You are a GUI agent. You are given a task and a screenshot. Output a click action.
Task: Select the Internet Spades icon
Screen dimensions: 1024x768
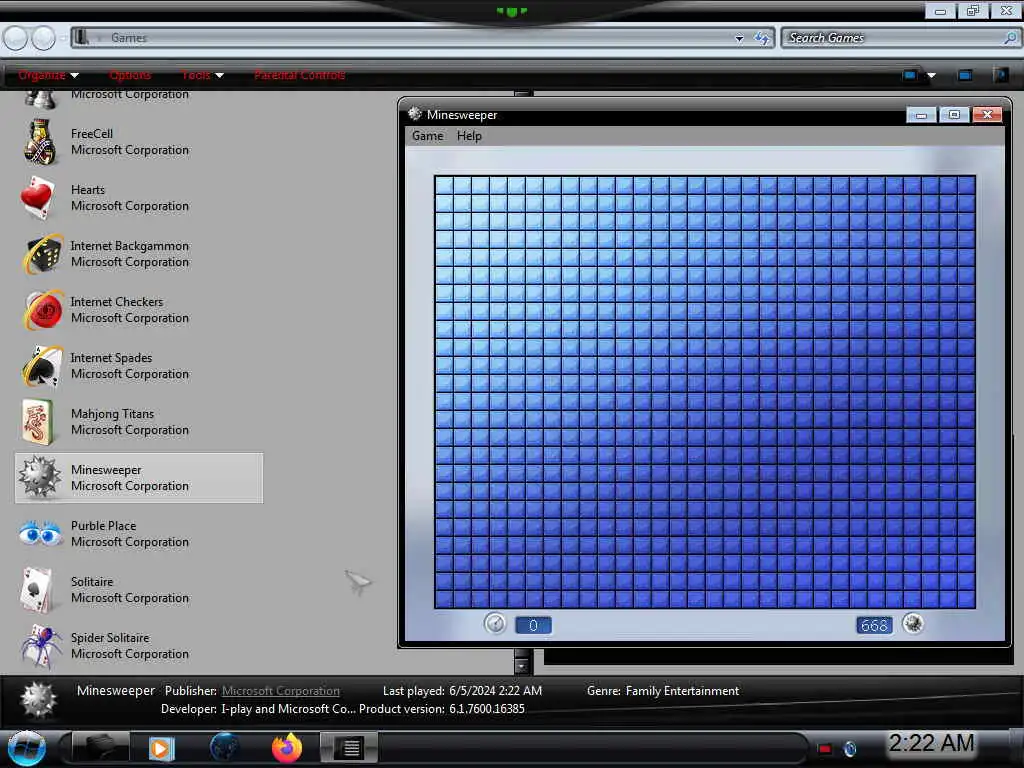[42, 366]
